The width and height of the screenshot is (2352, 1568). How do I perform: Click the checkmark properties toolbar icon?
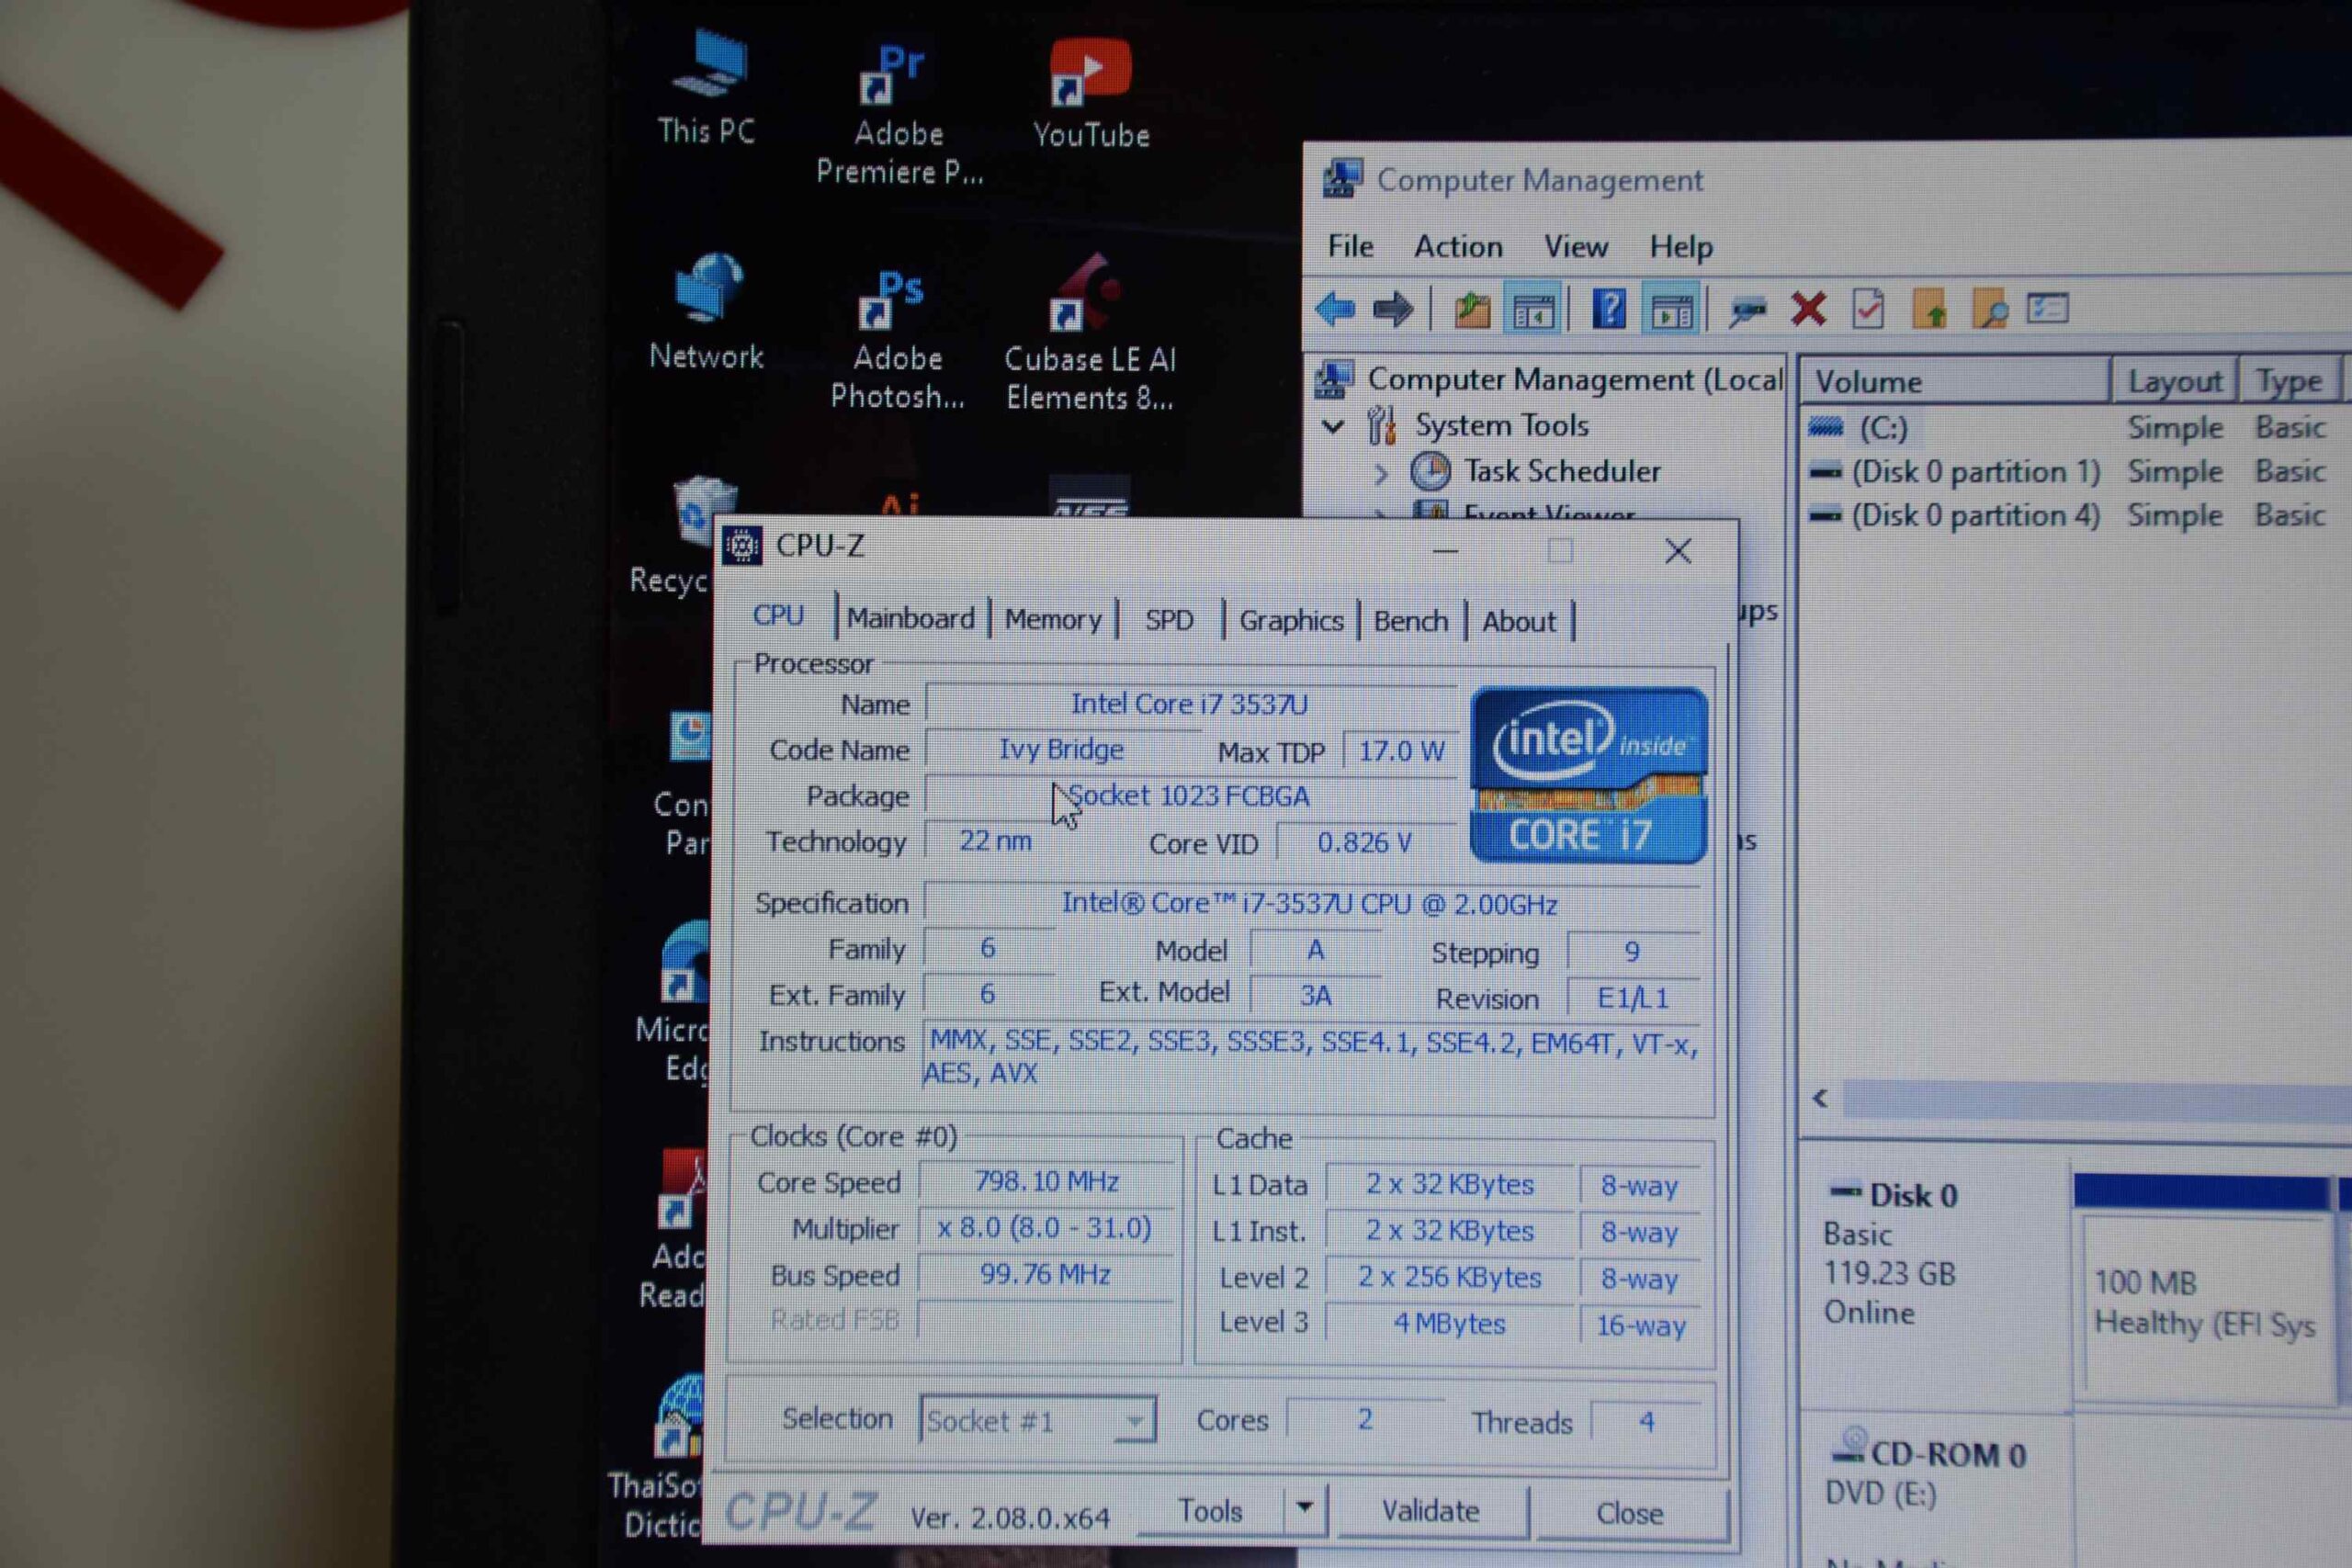point(1868,309)
